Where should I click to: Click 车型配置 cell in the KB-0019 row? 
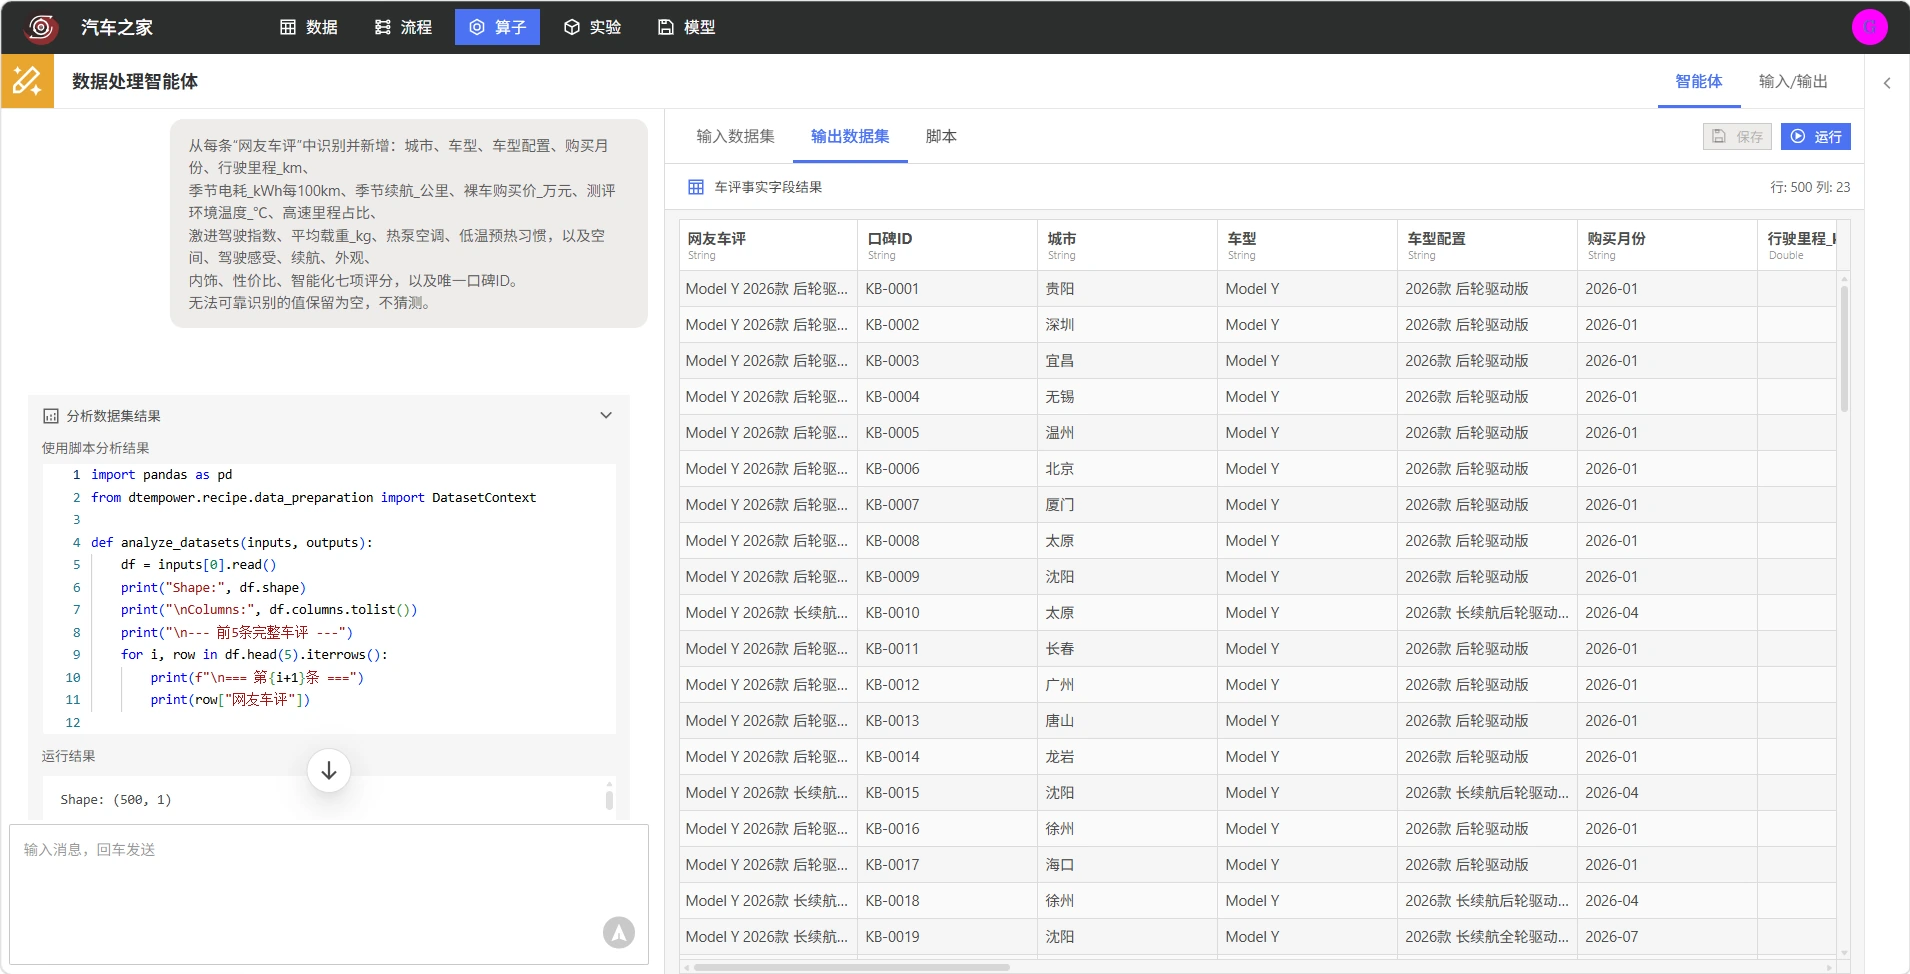pos(1487,937)
